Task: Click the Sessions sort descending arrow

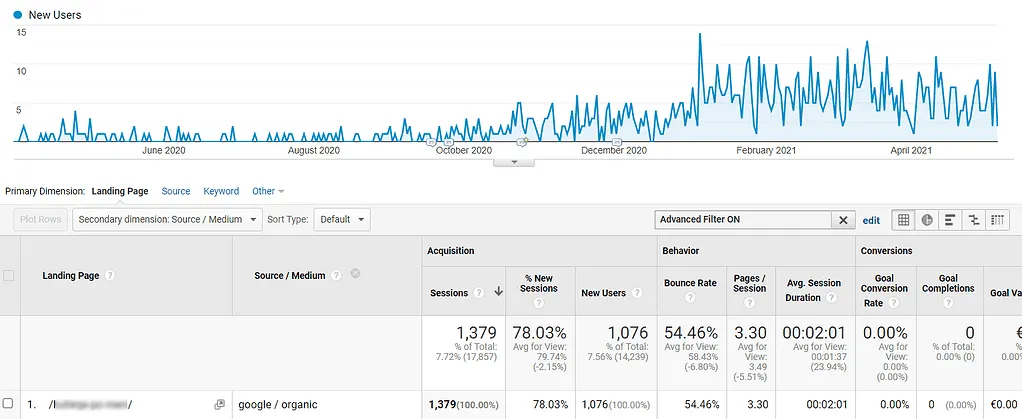Action: point(499,293)
